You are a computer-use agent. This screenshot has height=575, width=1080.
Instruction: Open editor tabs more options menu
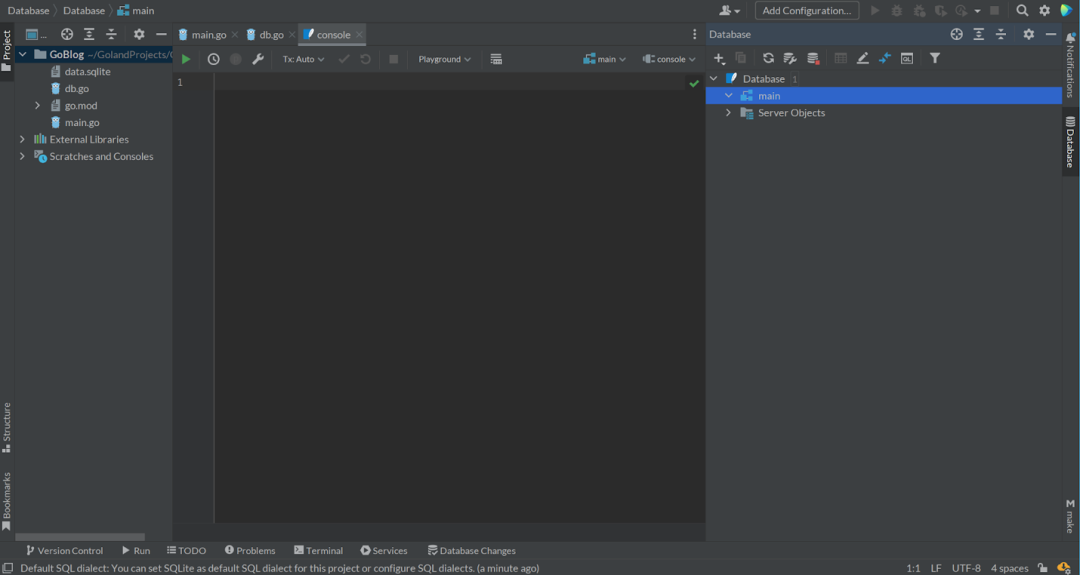click(x=694, y=34)
